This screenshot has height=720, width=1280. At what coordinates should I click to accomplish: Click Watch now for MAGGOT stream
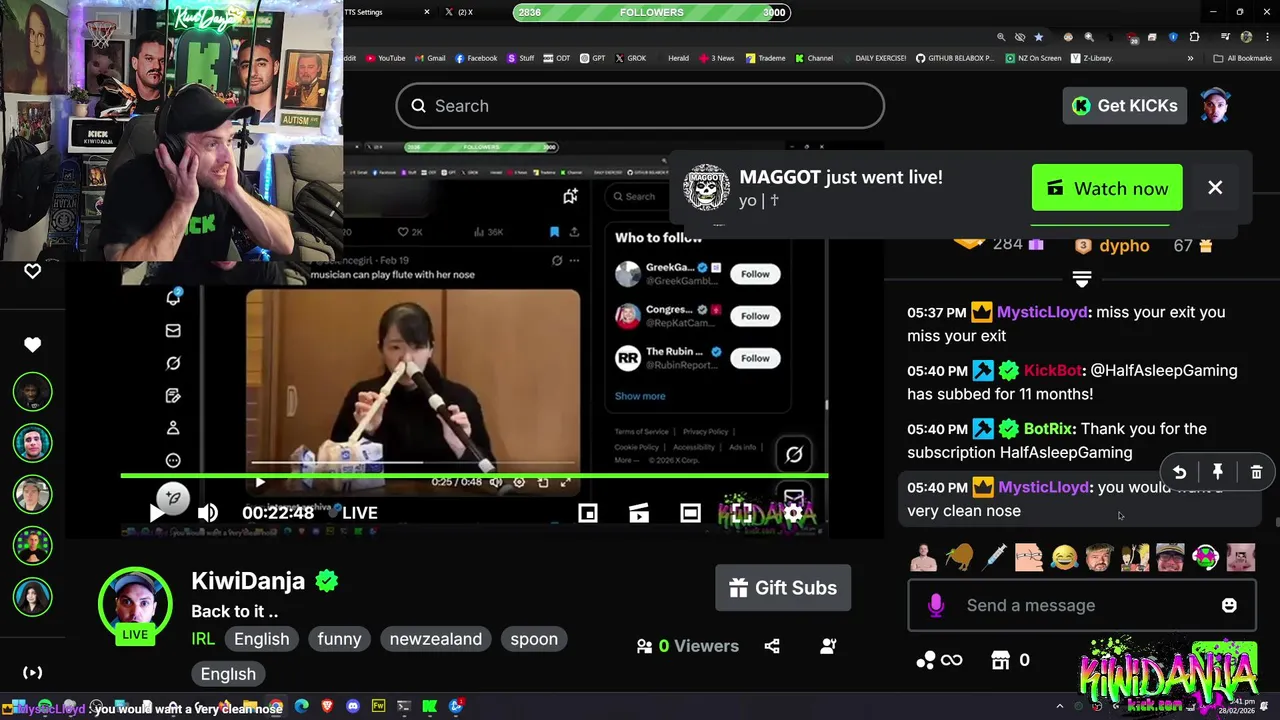click(1107, 188)
